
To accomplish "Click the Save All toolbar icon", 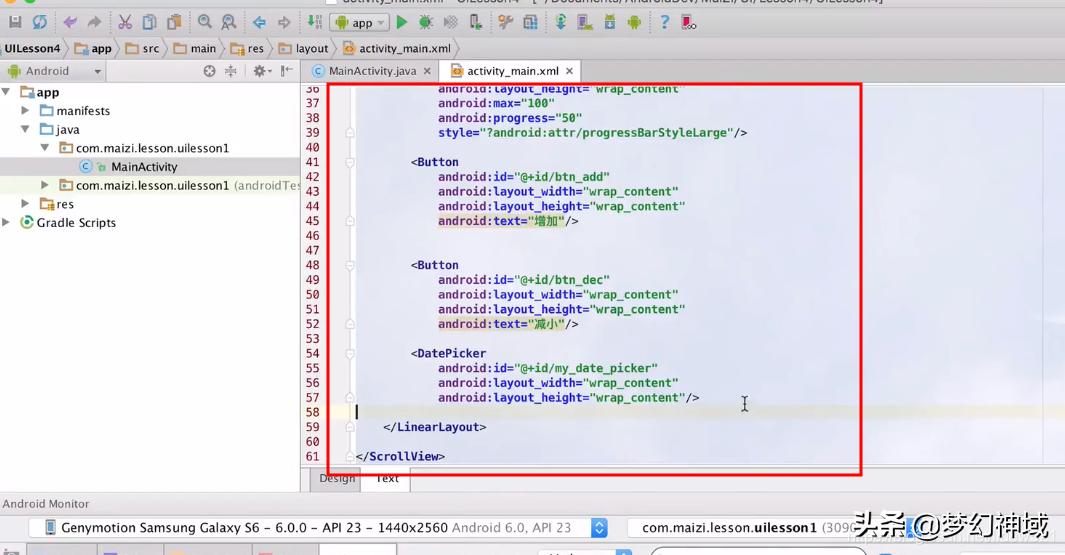I will point(14,21).
